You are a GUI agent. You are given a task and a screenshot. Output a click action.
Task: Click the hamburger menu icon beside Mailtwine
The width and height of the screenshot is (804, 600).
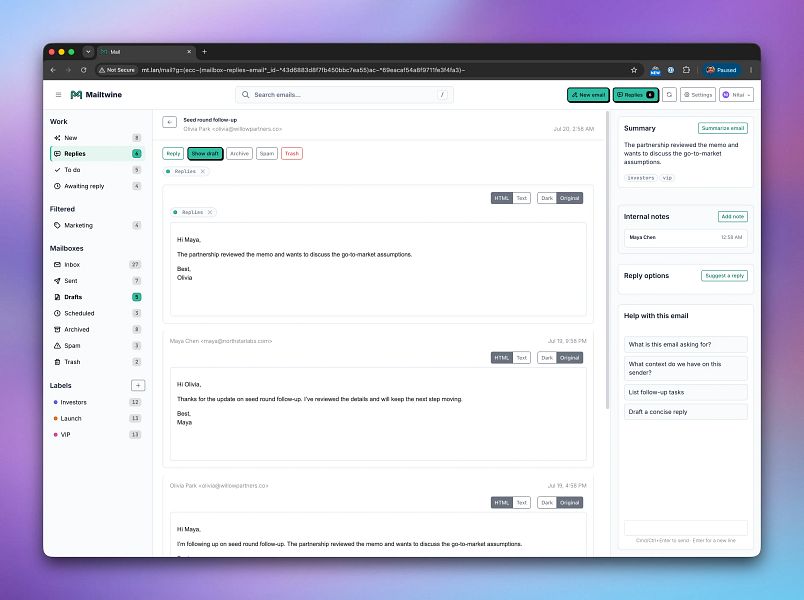coord(58,95)
